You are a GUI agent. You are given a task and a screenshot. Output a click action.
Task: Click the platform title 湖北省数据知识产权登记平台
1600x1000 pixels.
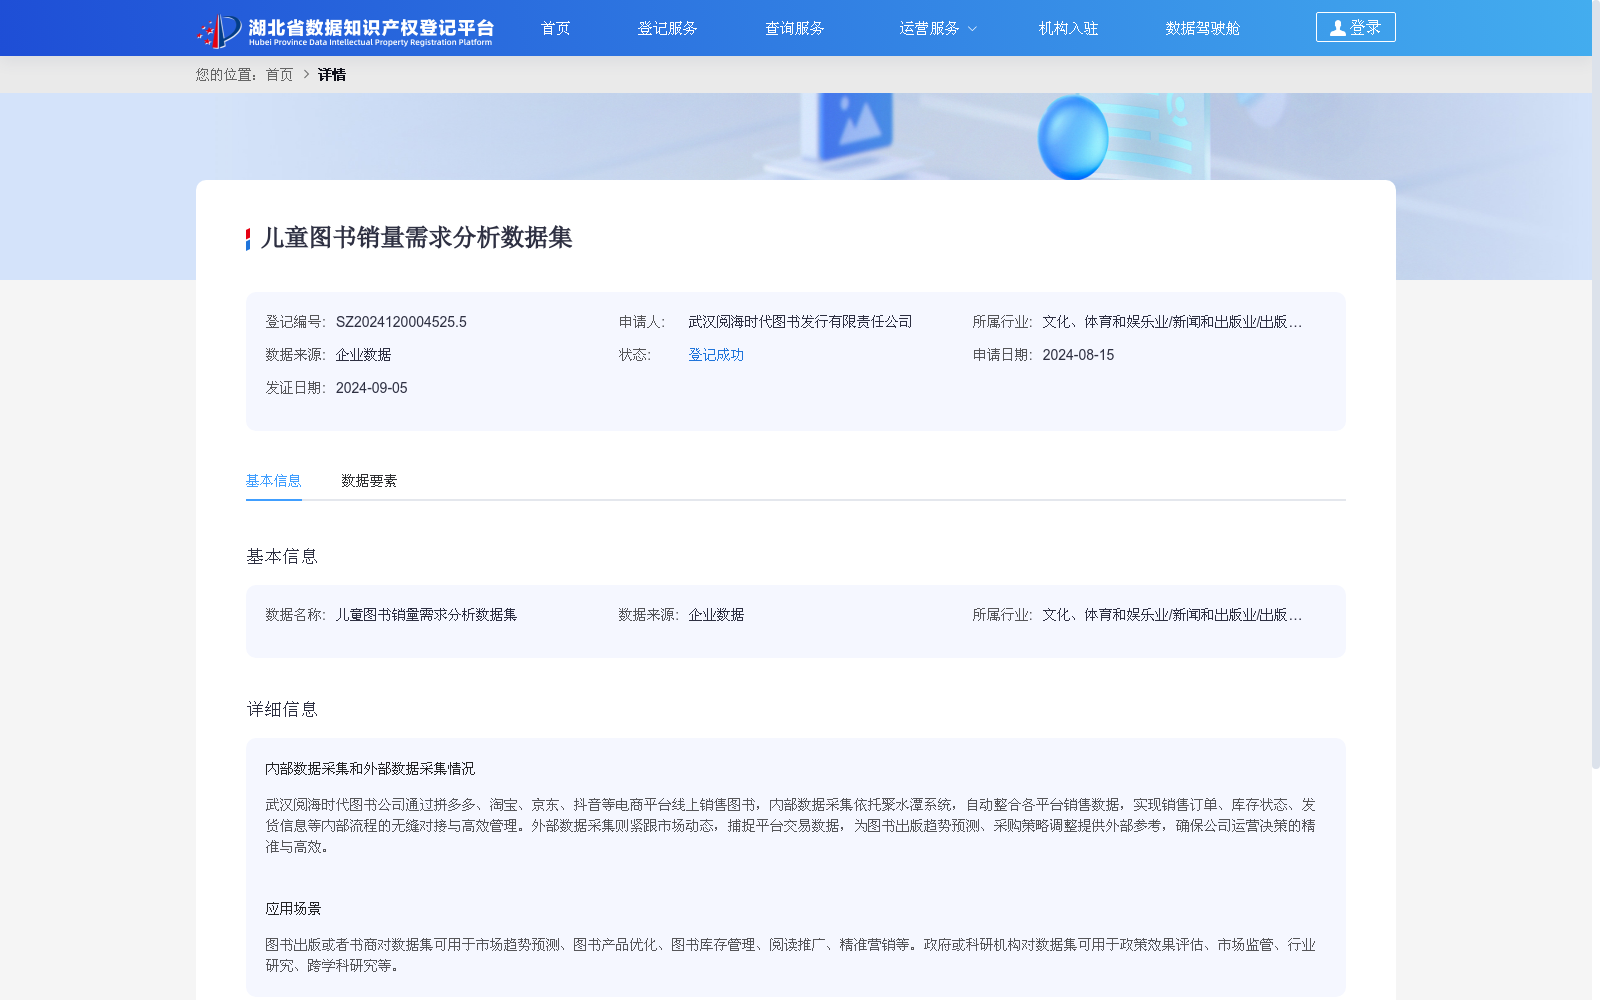tap(371, 27)
